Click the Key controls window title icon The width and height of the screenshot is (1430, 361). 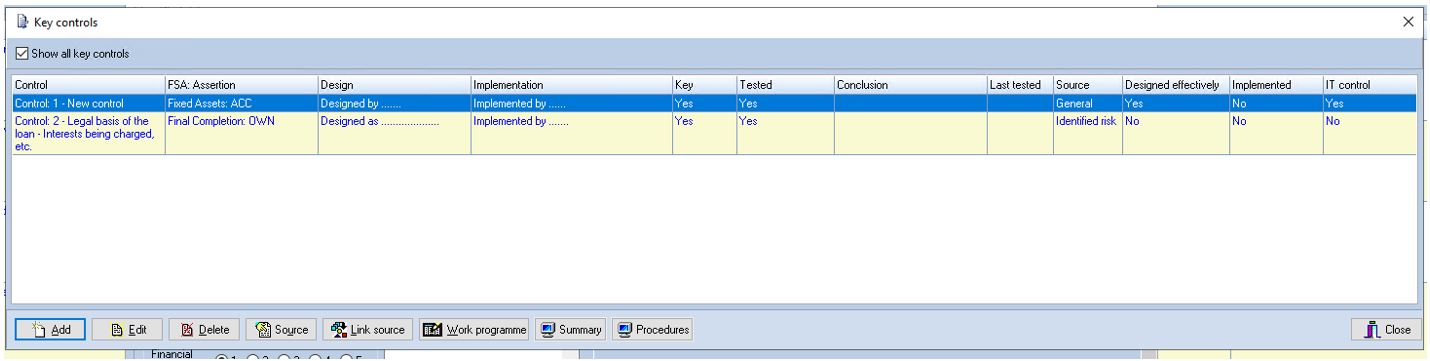22,21
